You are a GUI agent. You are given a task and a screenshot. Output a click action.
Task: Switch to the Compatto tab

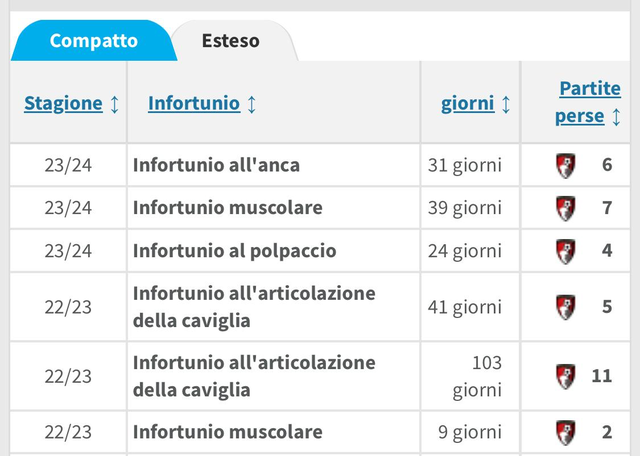point(94,41)
